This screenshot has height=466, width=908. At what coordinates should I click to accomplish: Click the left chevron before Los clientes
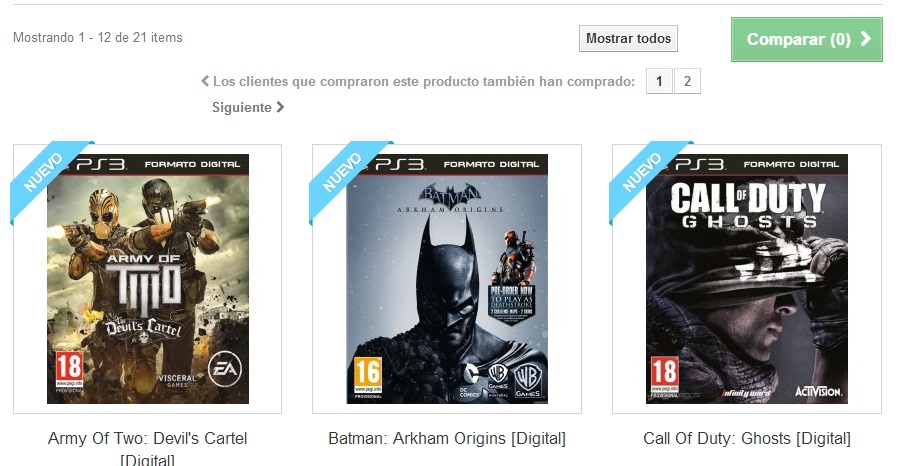pos(205,81)
